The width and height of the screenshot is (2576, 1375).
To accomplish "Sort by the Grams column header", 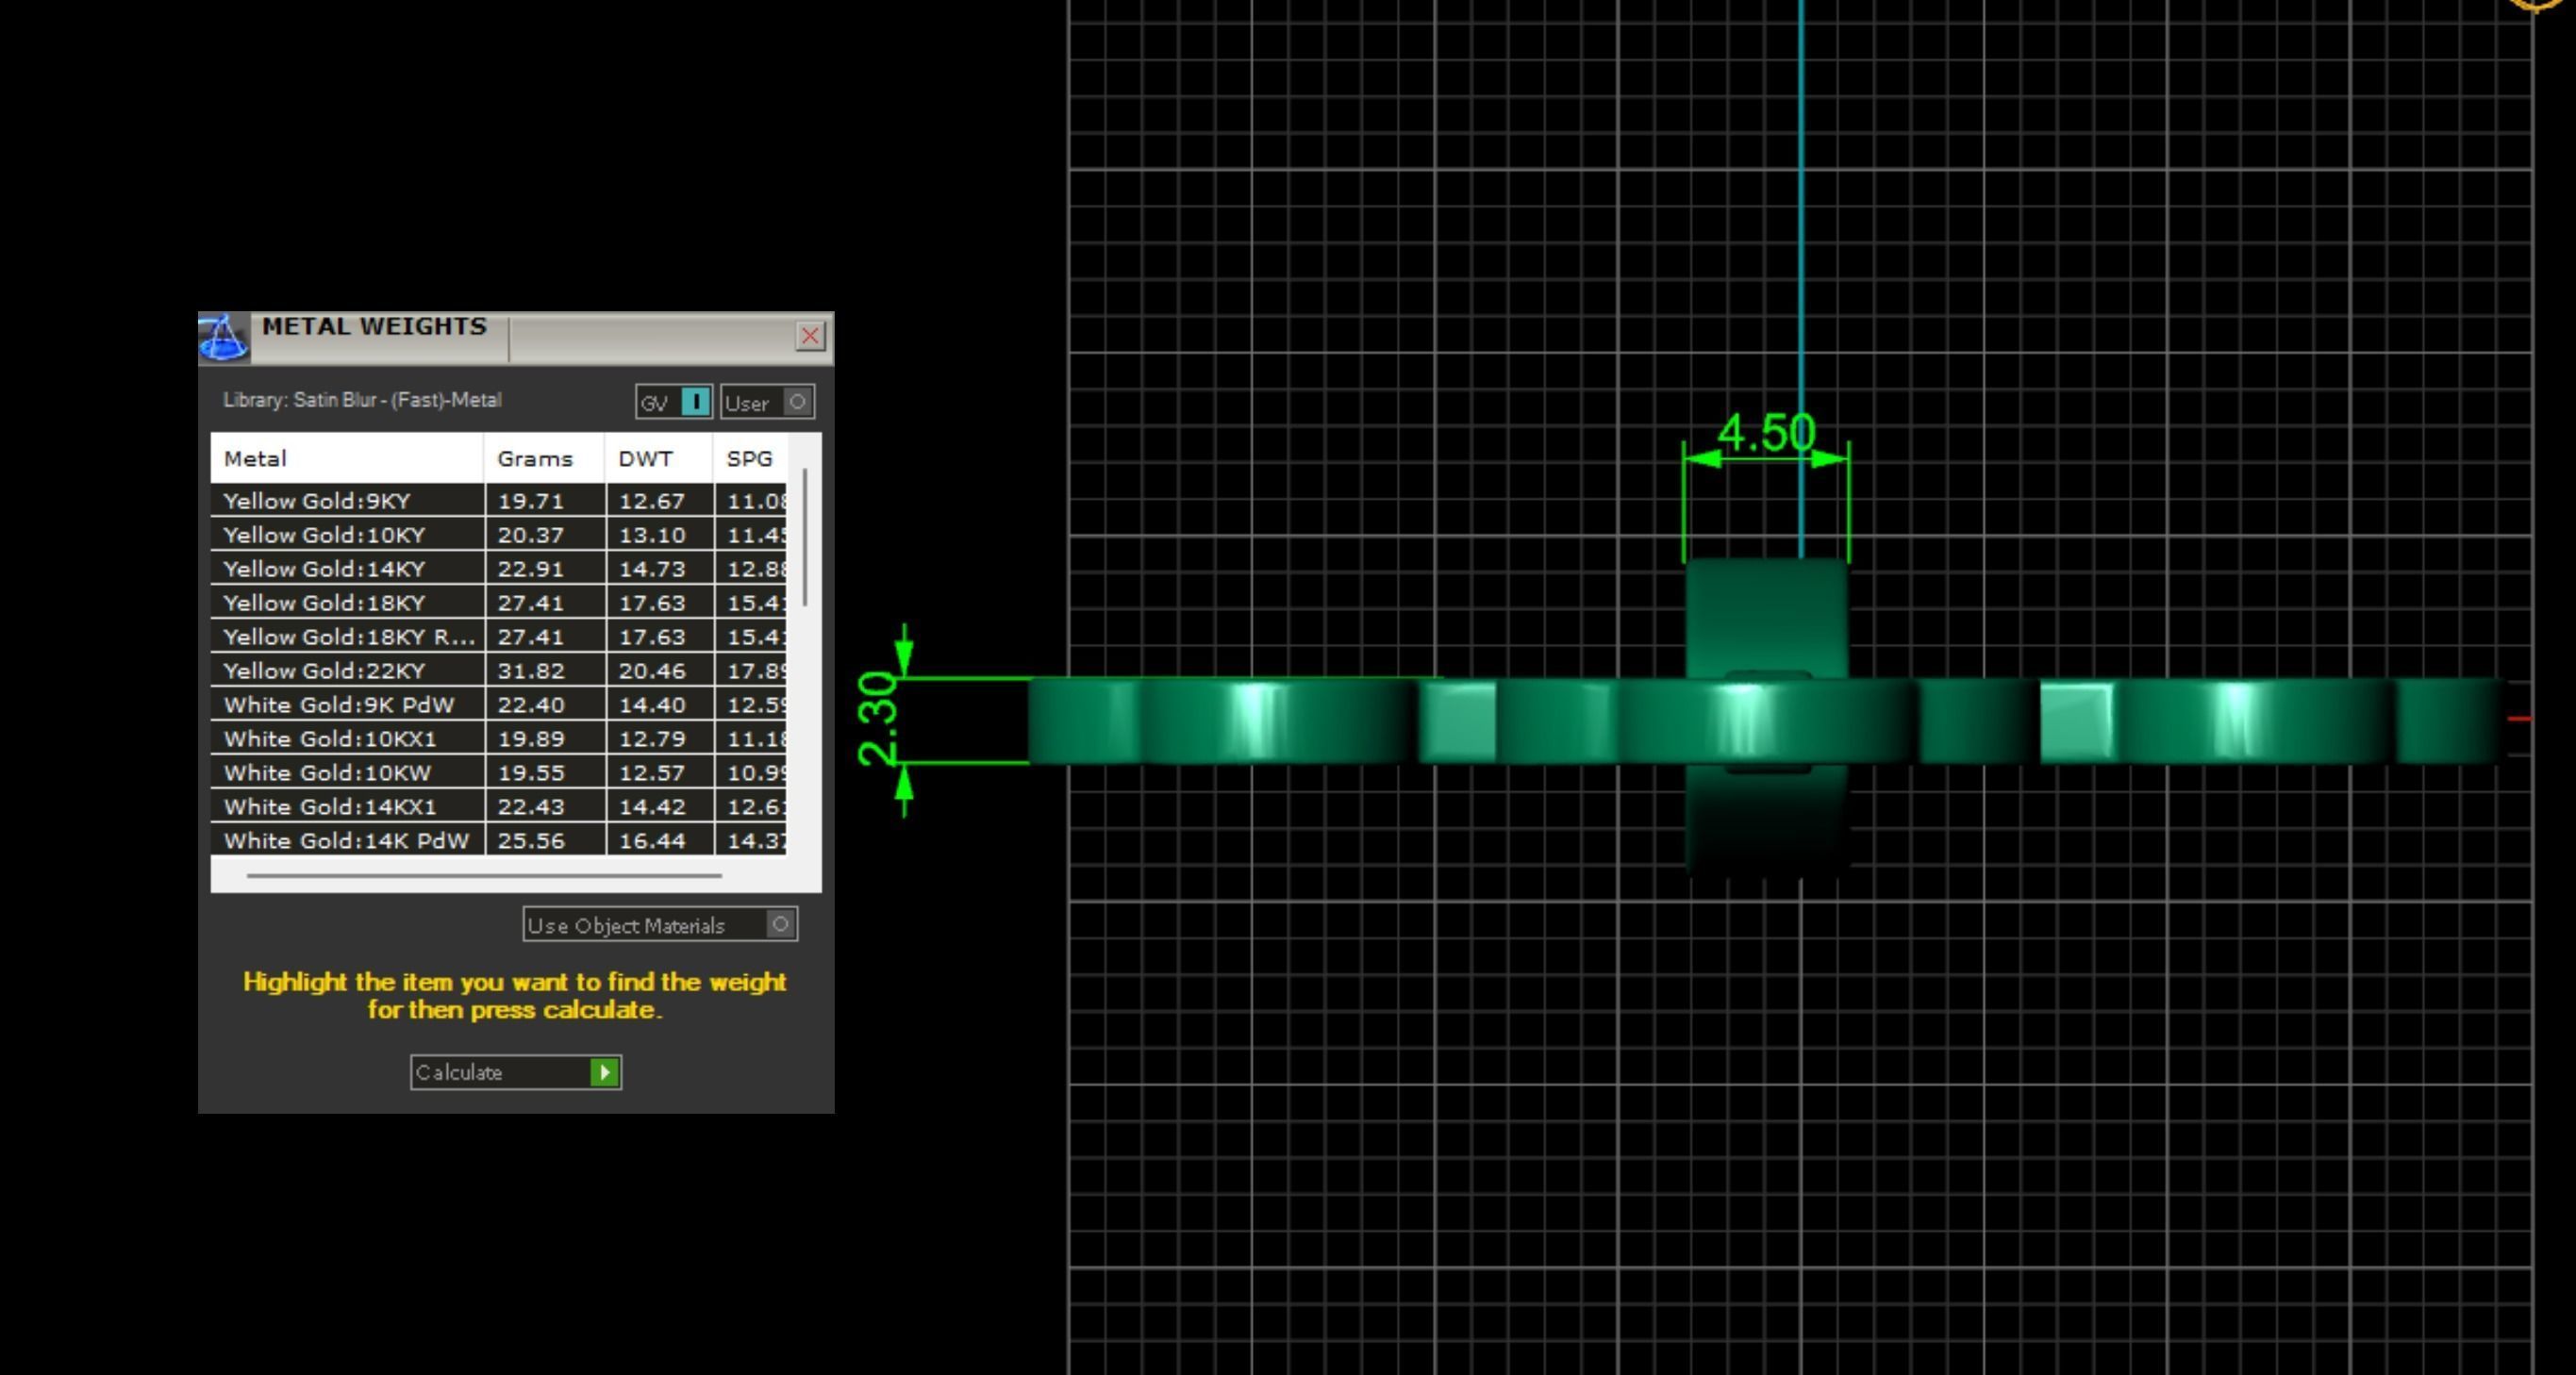I will point(535,459).
